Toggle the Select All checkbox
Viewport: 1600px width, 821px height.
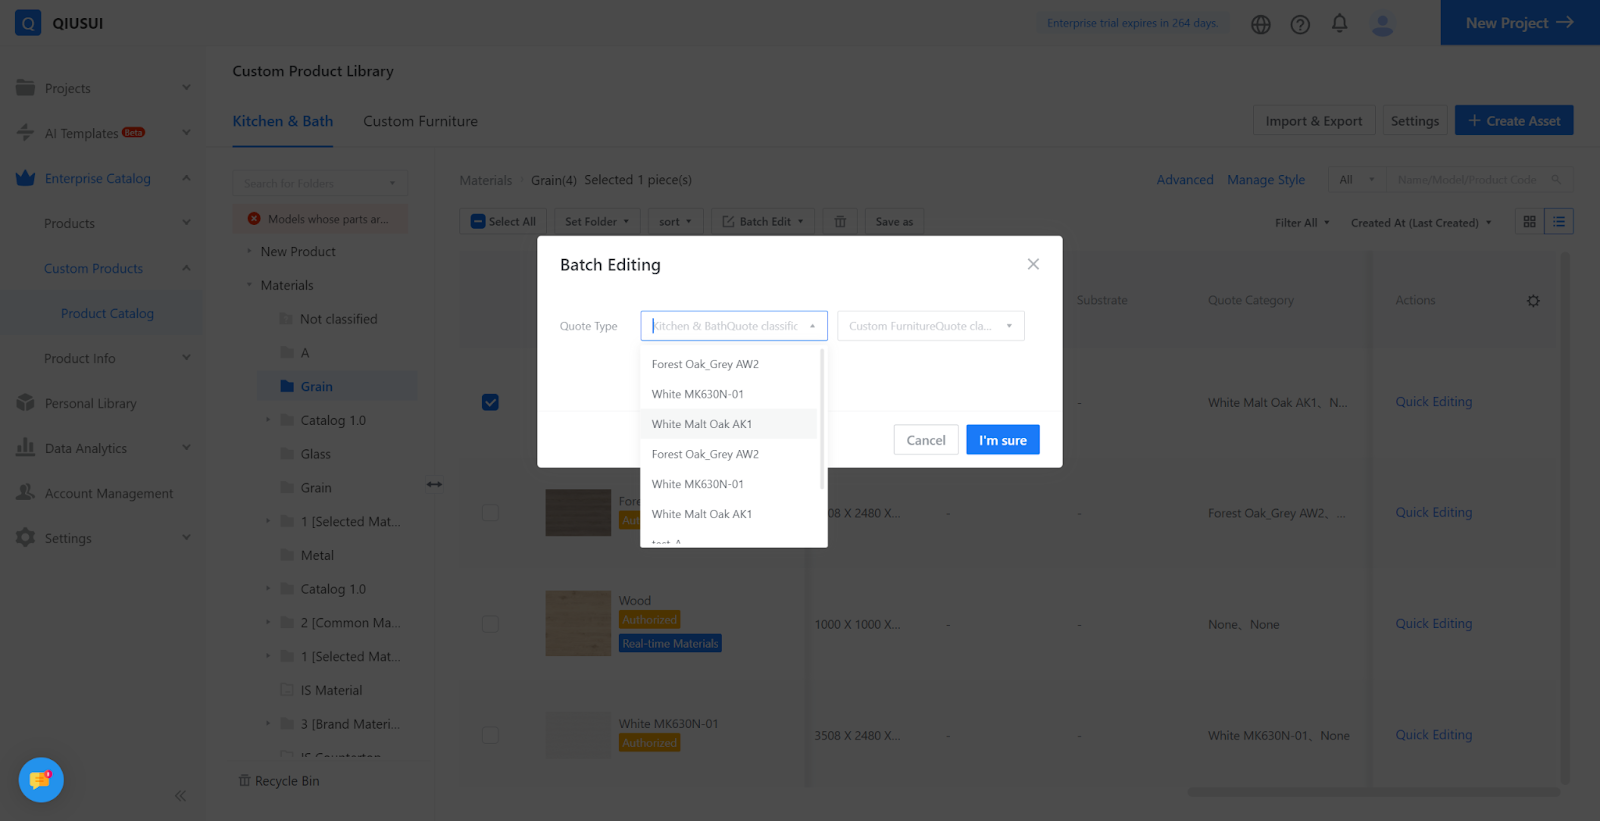(479, 222)
